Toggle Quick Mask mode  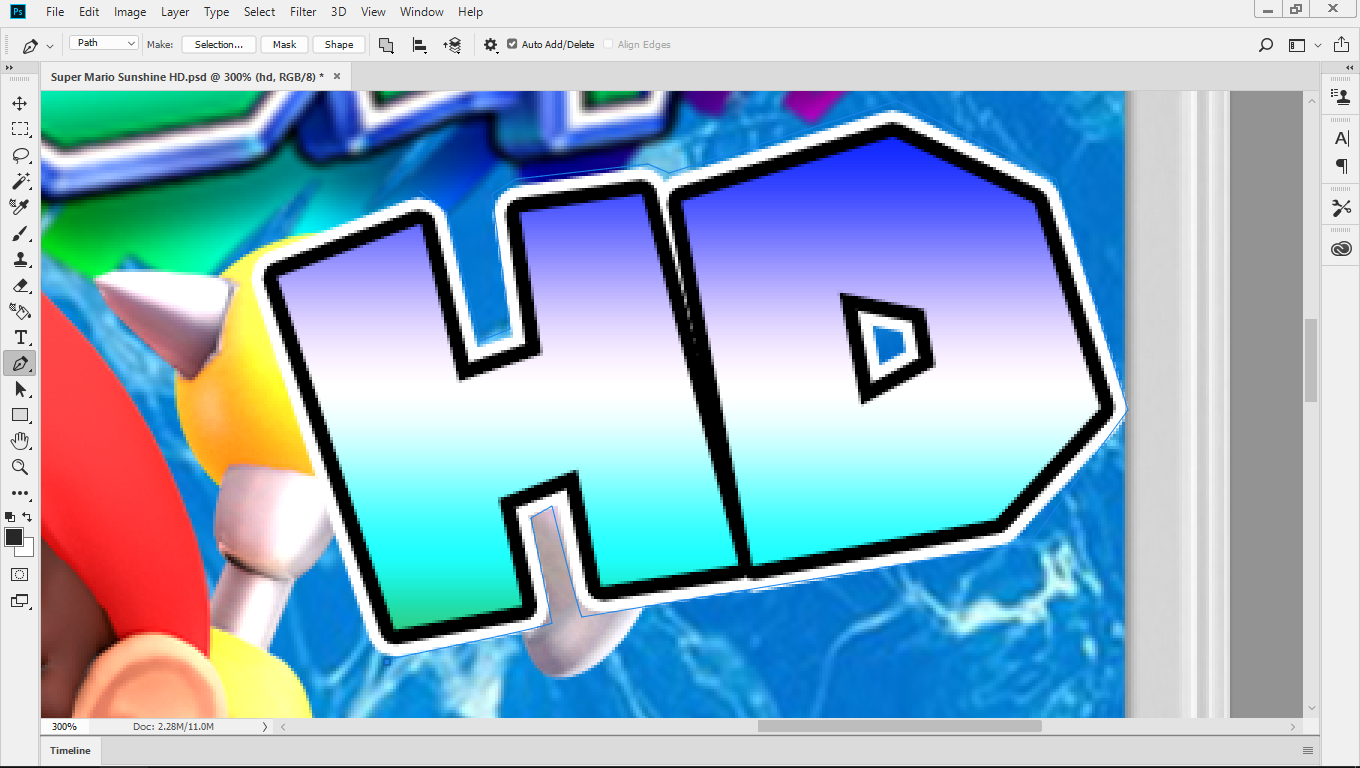[20, 575]
